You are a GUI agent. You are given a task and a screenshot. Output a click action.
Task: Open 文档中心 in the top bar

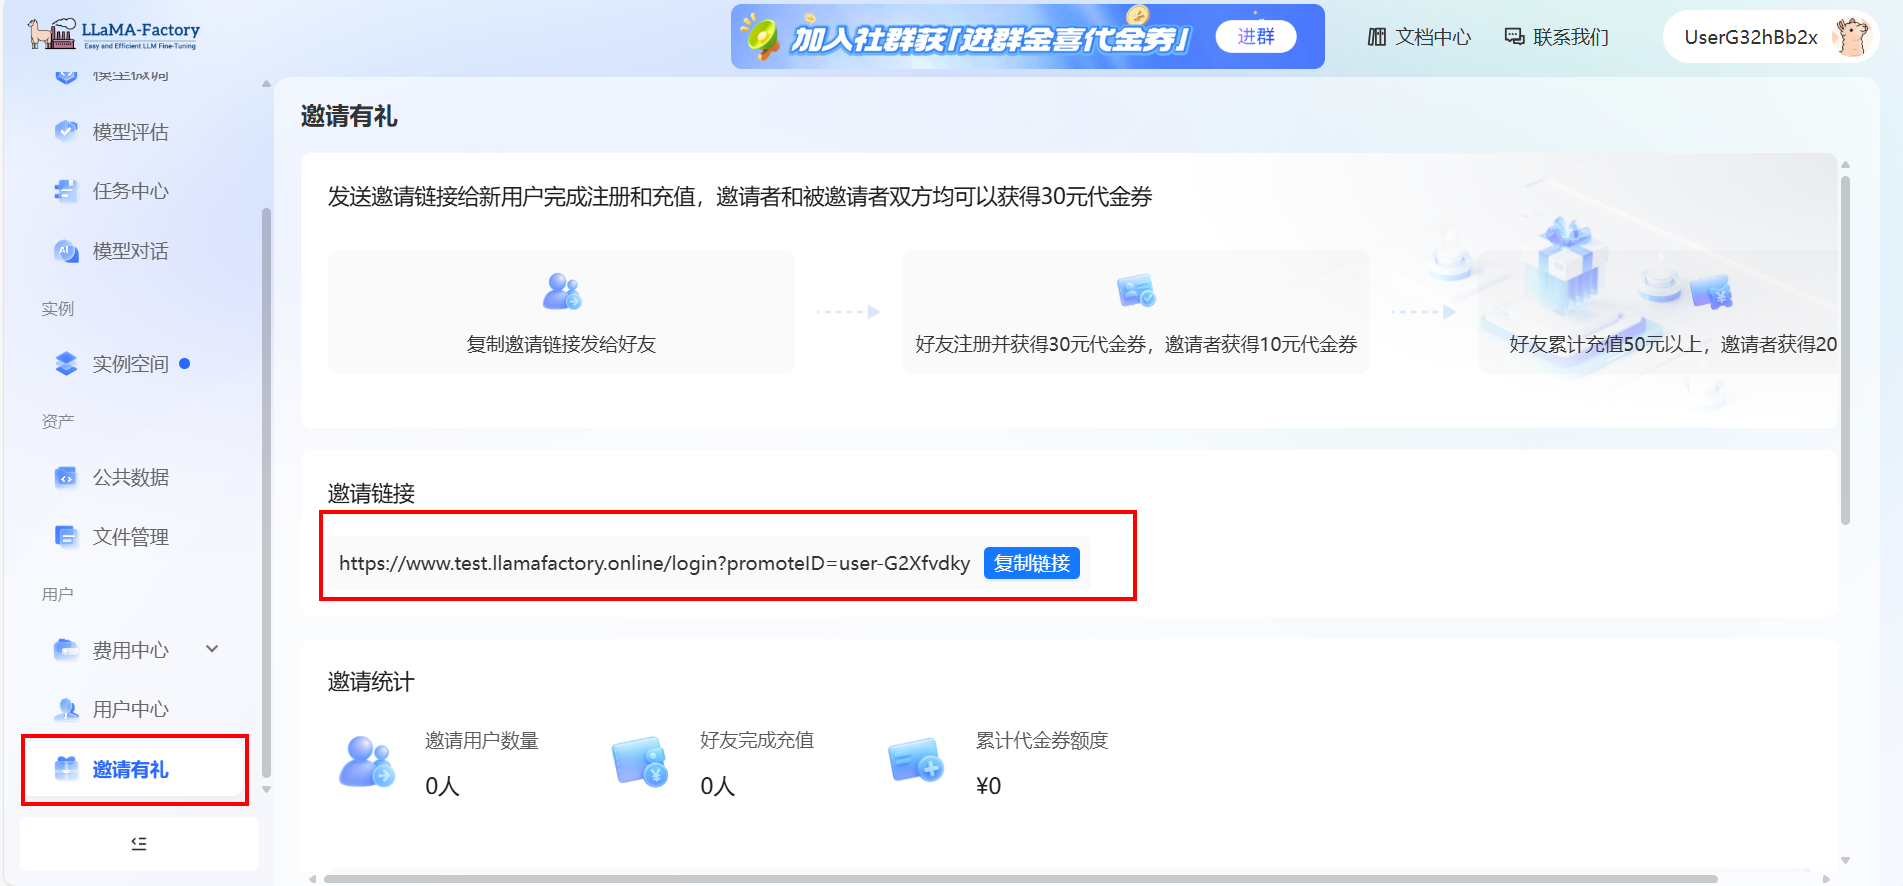point(1419,37)
